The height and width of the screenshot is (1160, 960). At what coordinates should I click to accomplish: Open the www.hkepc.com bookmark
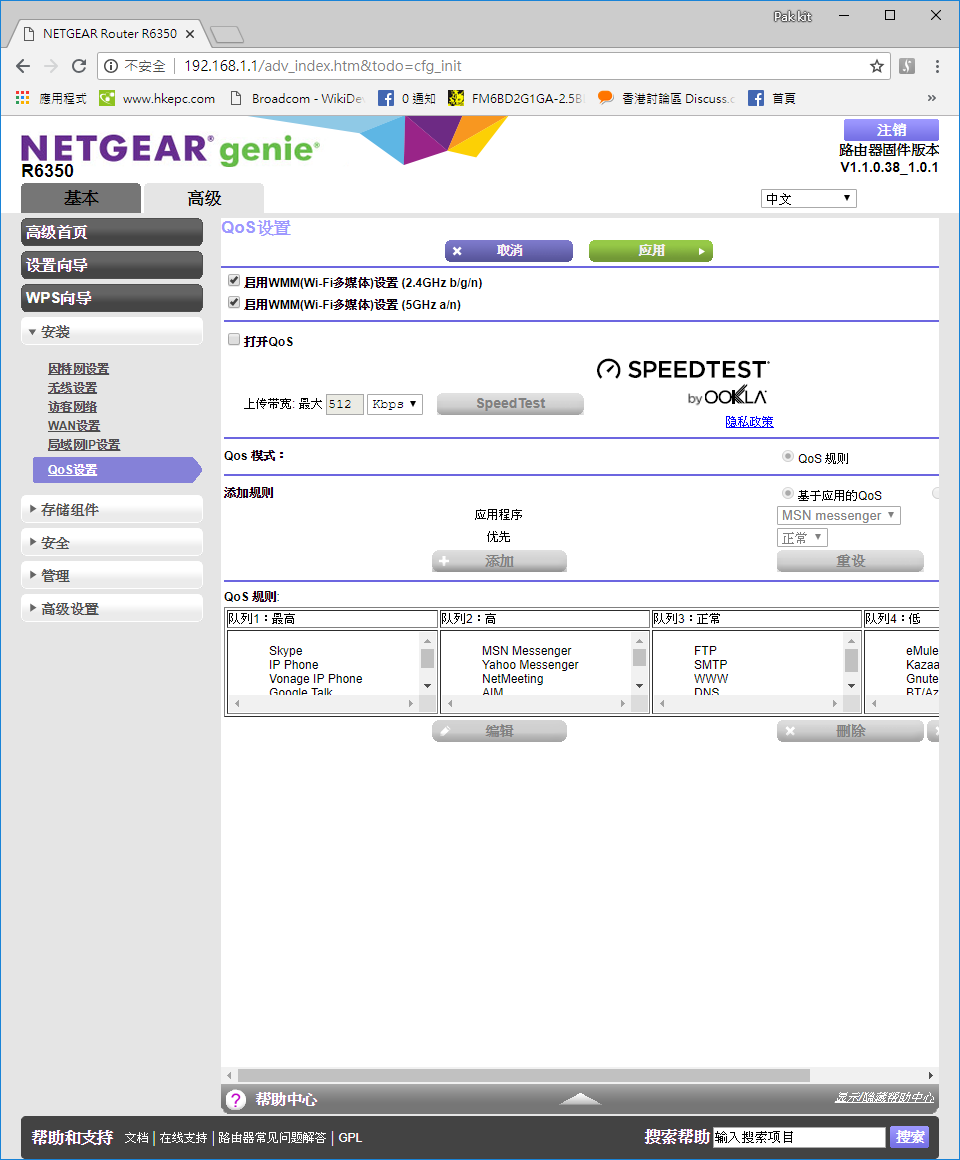pos(158,98)
